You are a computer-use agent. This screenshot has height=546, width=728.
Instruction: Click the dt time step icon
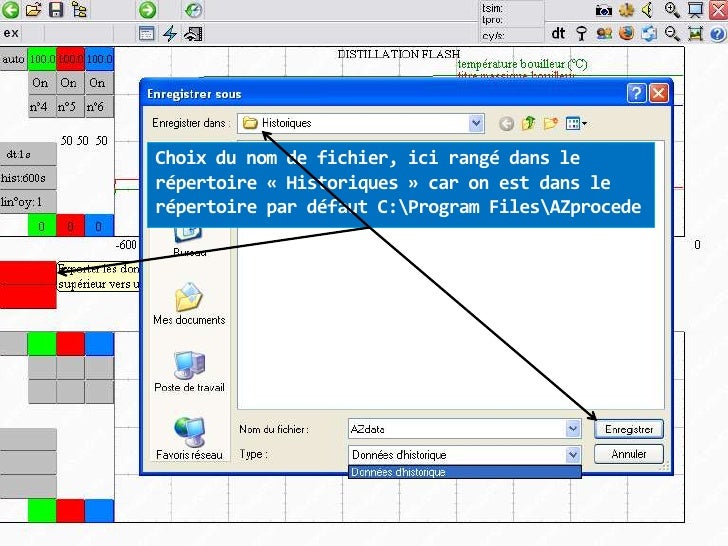coord(558,33)
